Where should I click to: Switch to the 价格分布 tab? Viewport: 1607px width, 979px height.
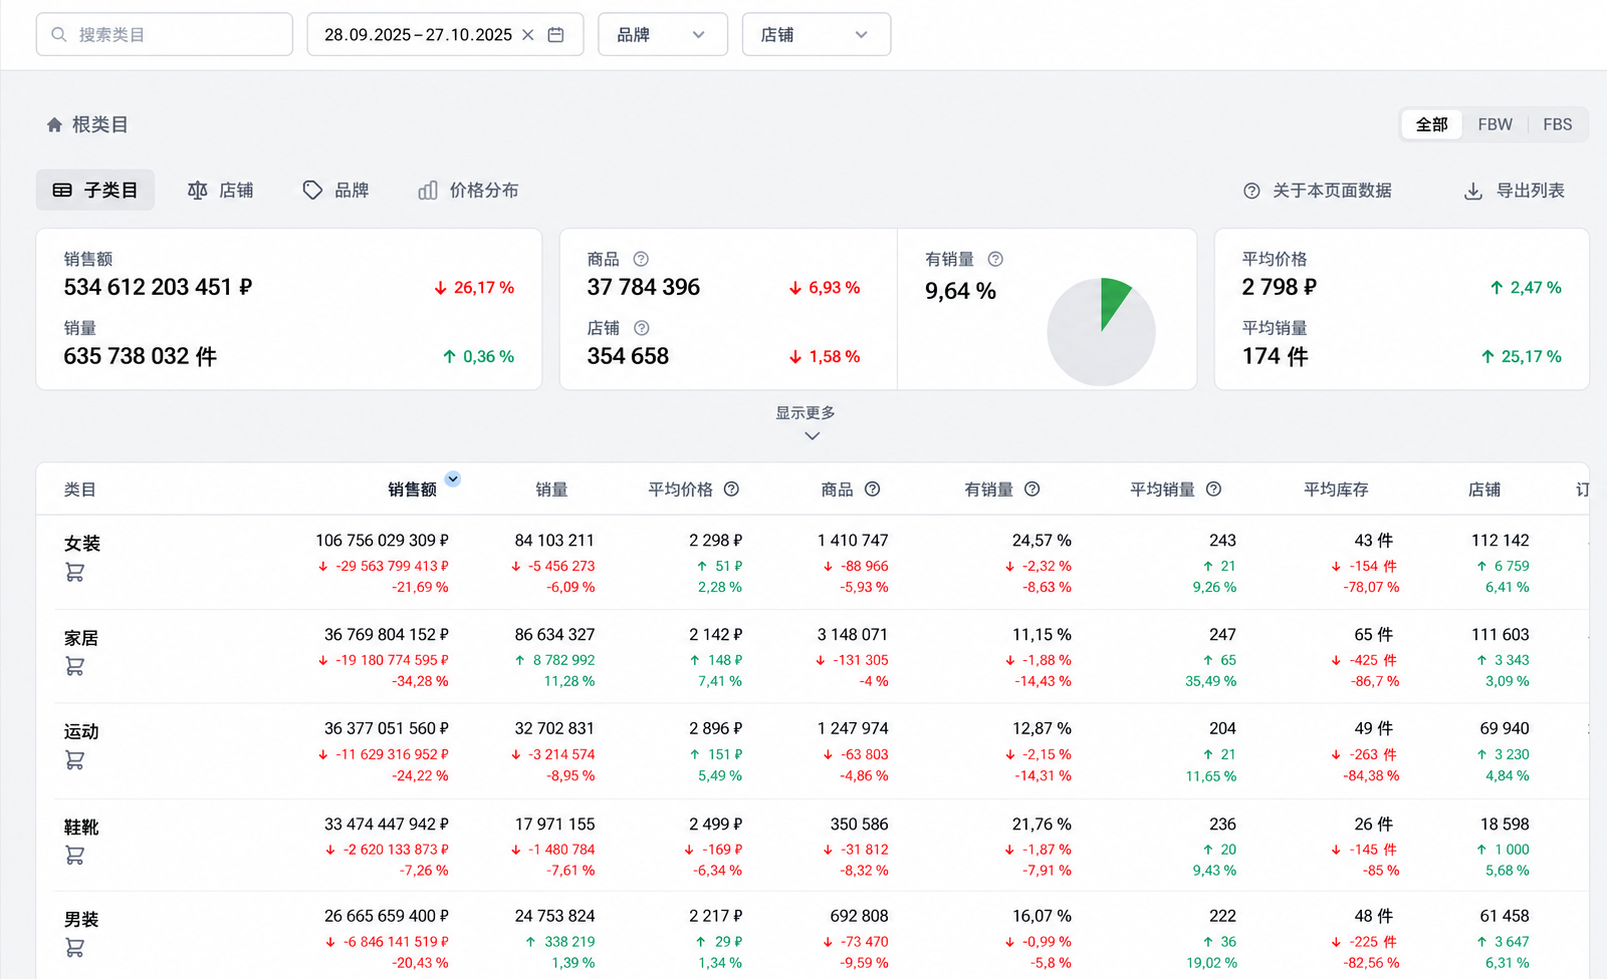click(468, 190)
